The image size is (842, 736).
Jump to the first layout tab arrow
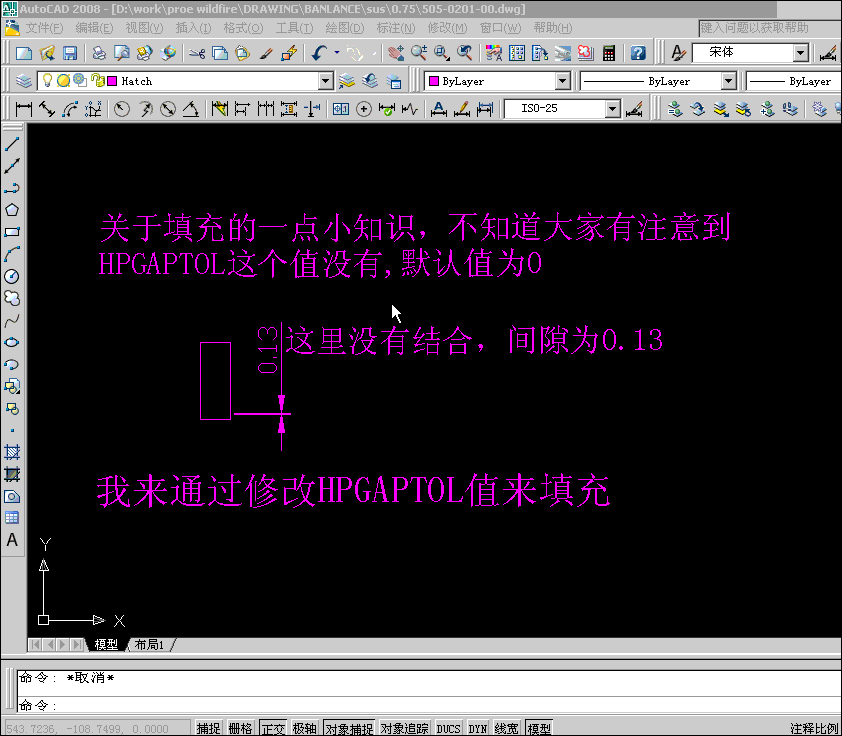pyautogui.click(x=35, y=644)
